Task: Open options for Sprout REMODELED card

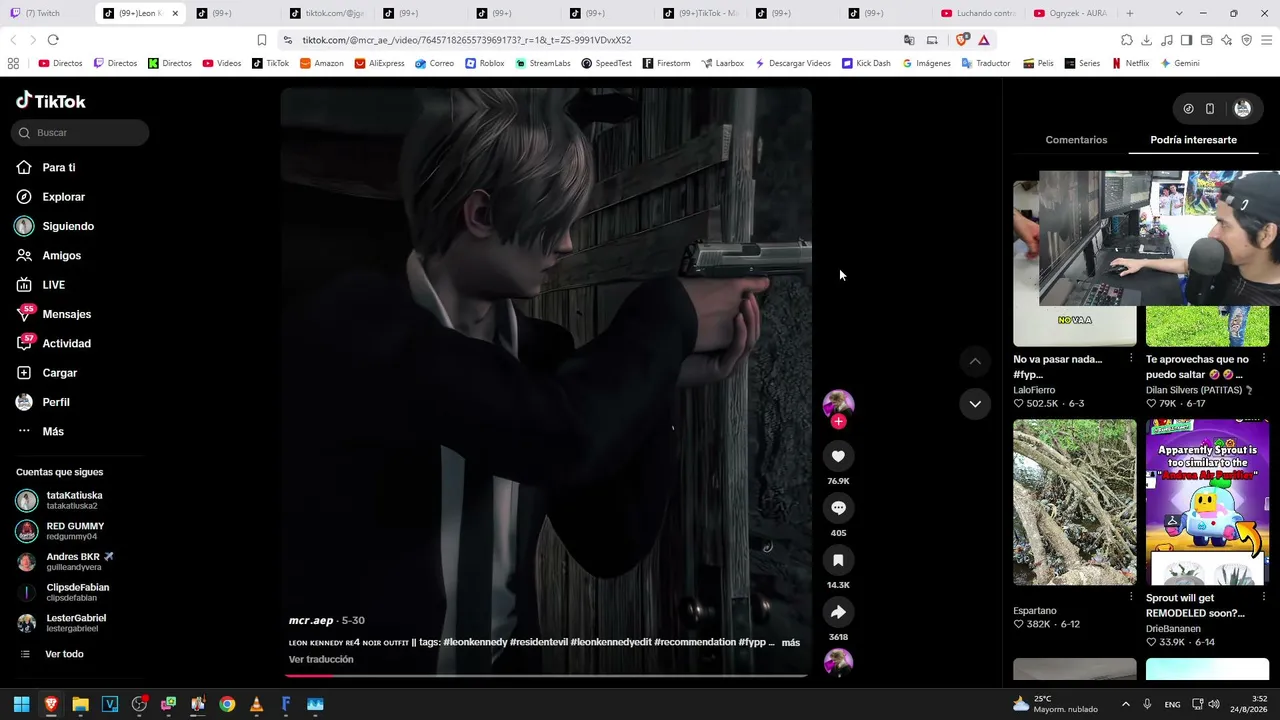Action: [x=1264, y=598]
